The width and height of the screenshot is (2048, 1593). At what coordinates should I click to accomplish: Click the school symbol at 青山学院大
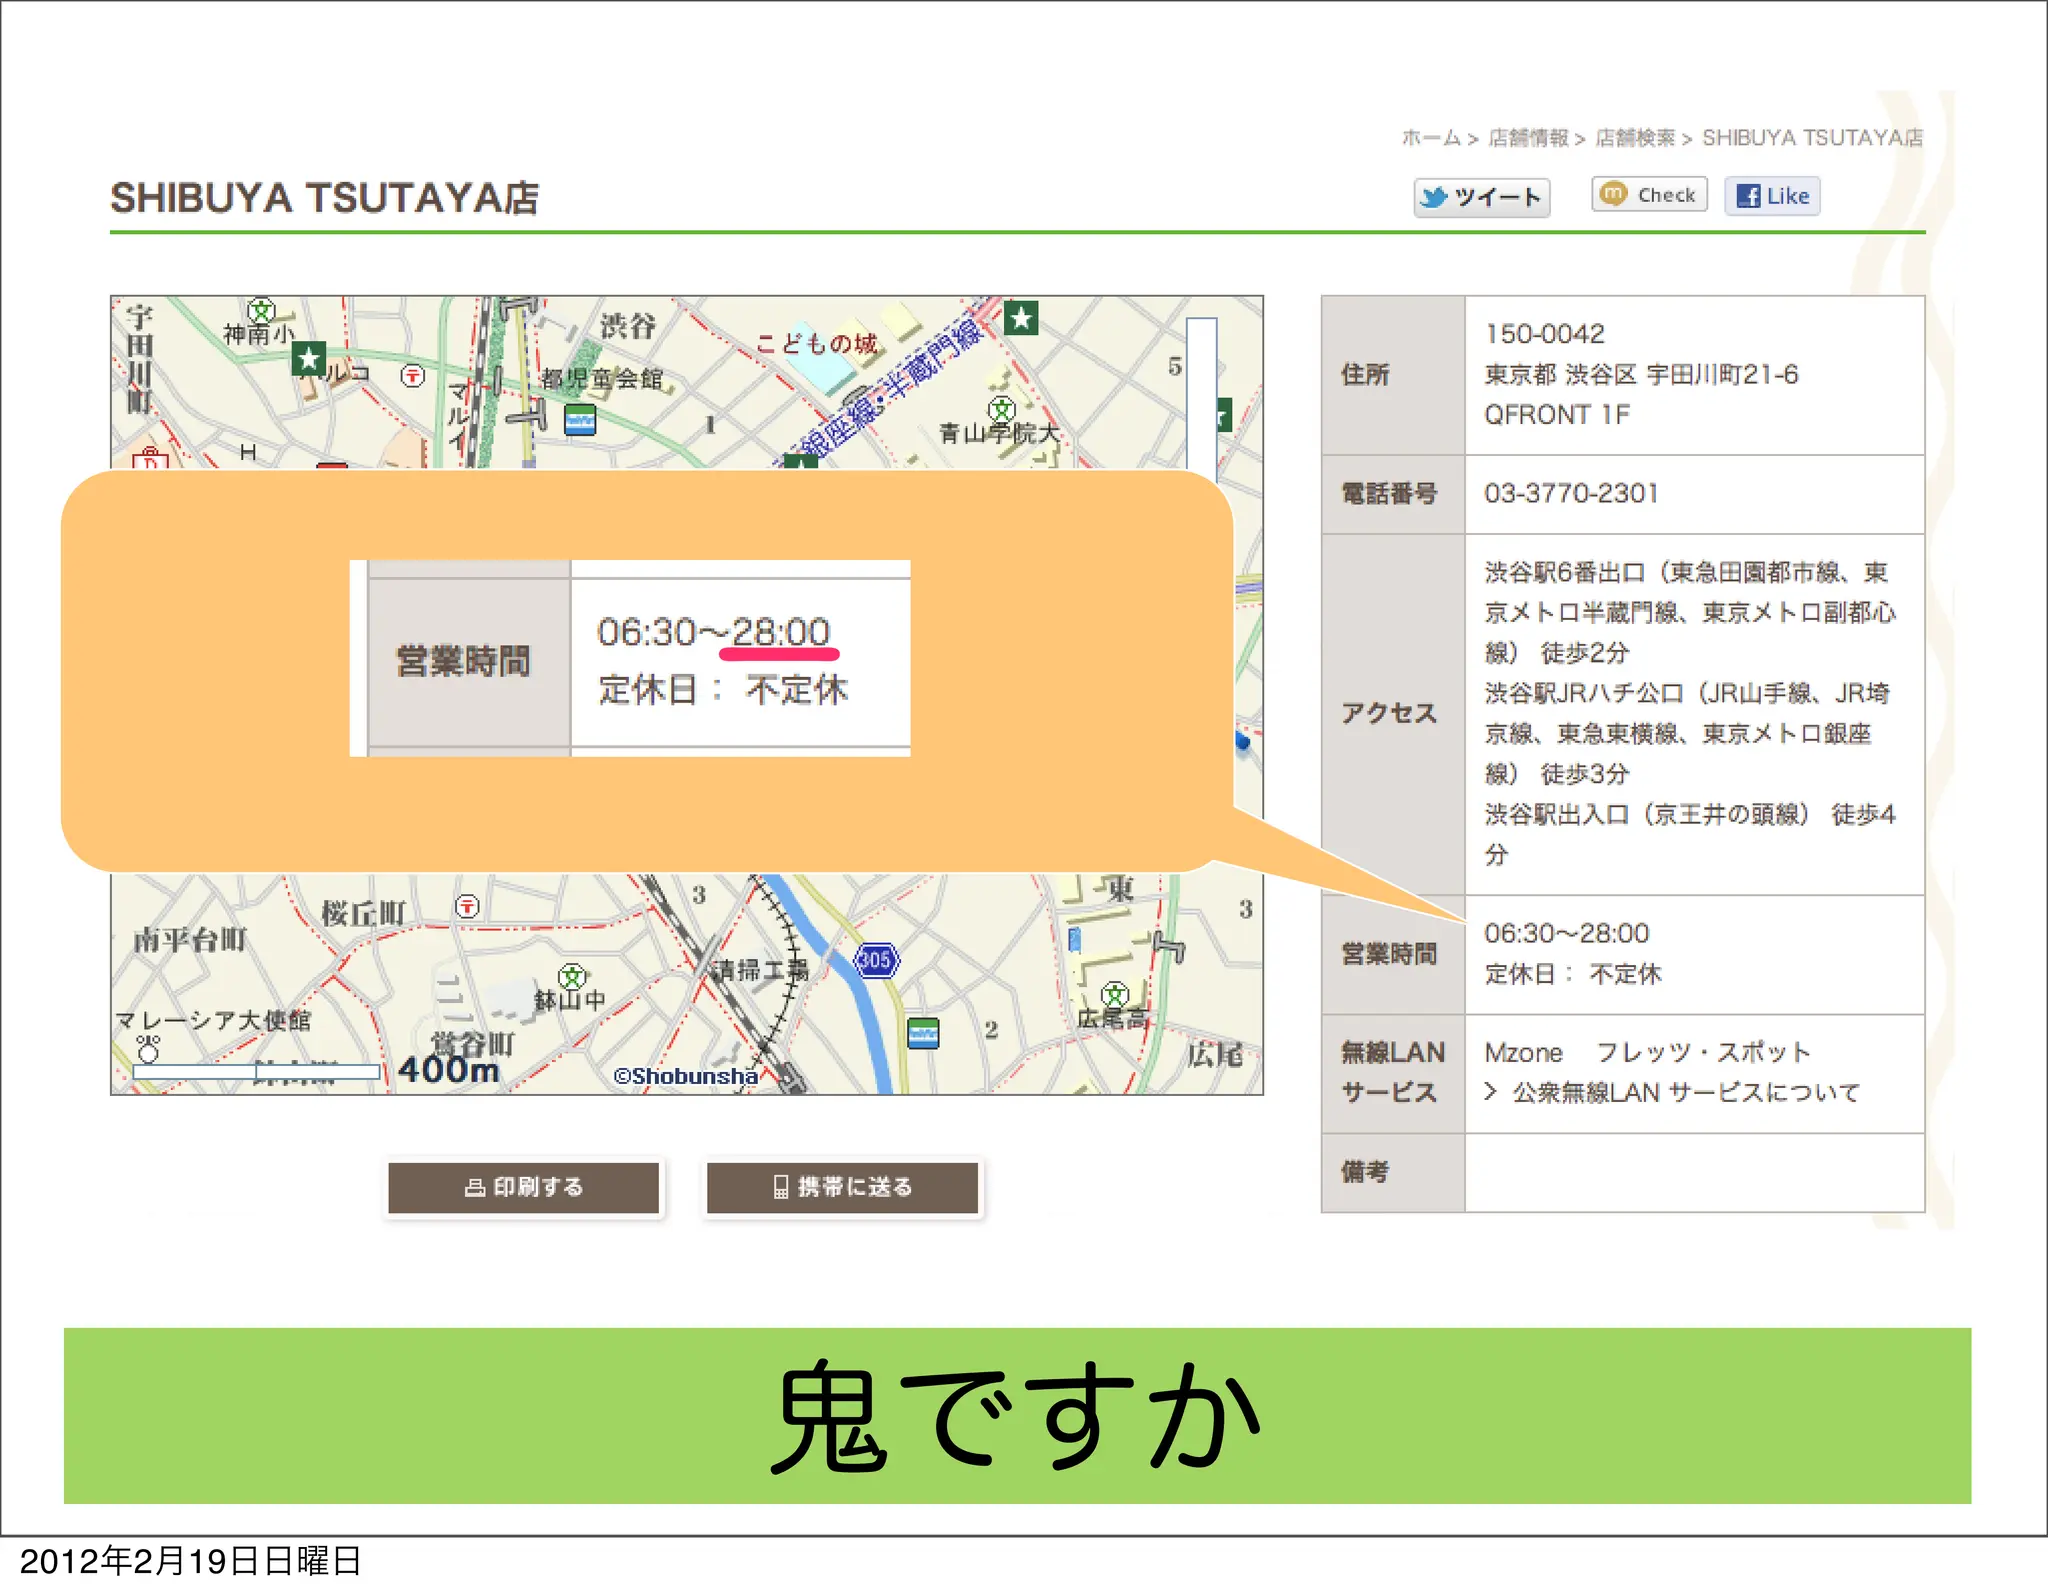[x=1001, y=408]
